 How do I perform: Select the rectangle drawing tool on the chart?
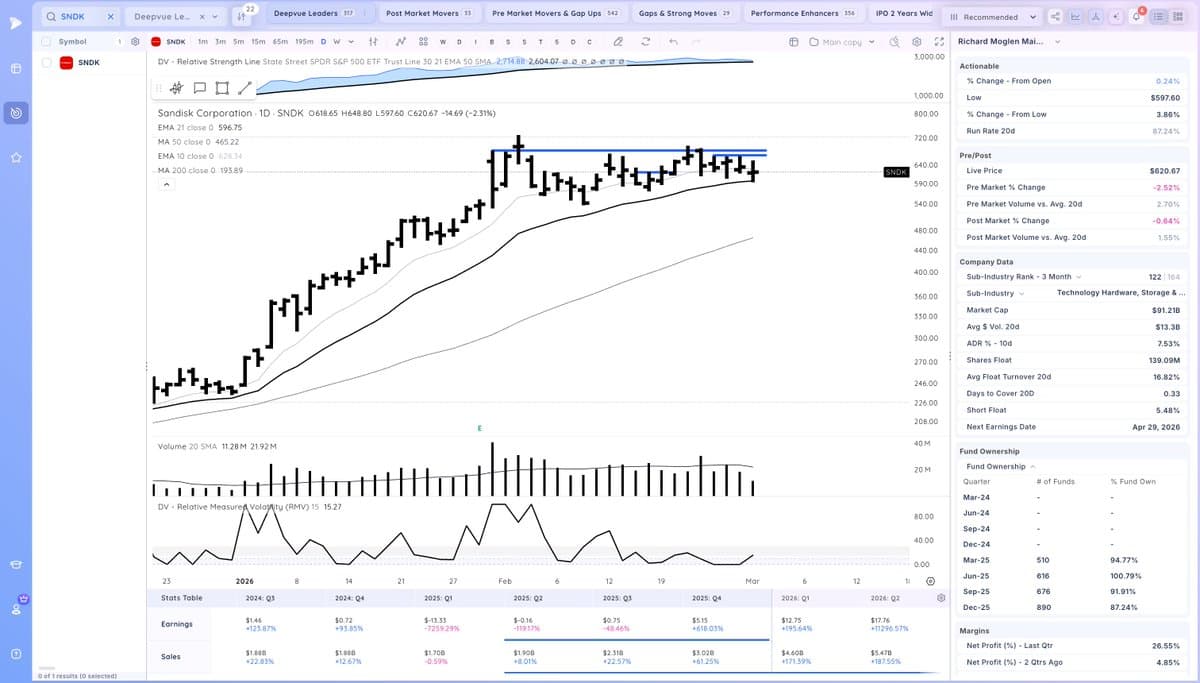pos(222,88)
